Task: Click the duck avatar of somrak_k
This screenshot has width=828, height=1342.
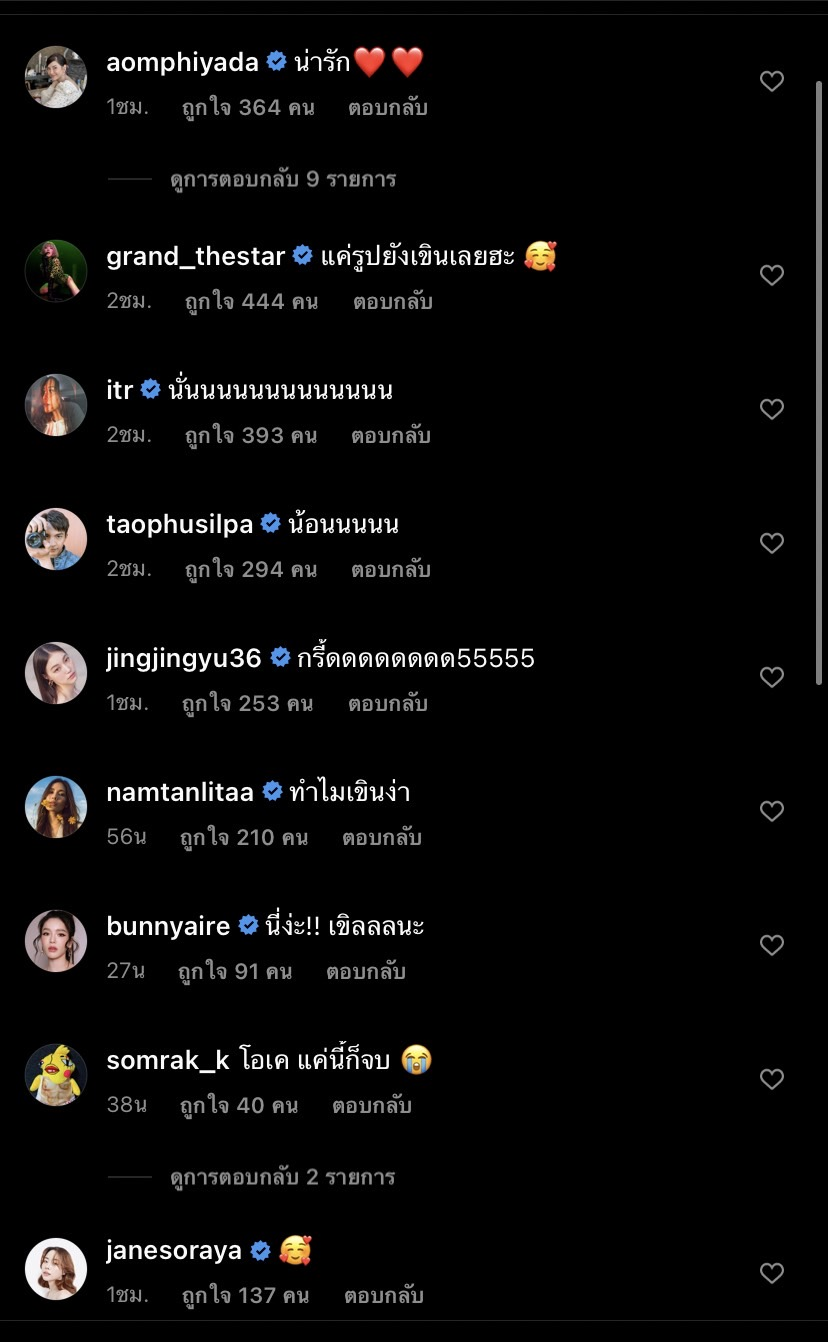Action: click(56, 1075)
